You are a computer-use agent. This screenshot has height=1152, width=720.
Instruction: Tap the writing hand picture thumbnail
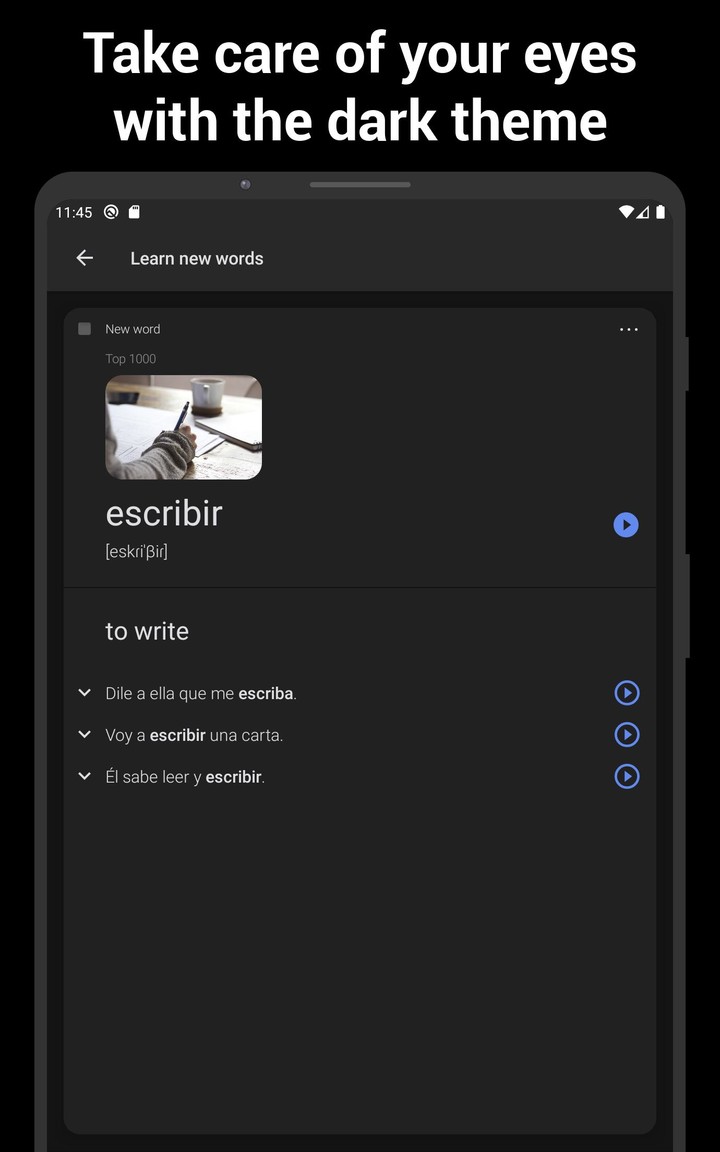point(183,427)
